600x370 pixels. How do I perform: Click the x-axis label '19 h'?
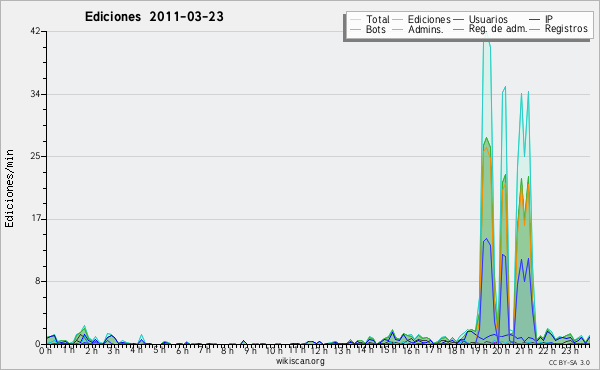478,350
